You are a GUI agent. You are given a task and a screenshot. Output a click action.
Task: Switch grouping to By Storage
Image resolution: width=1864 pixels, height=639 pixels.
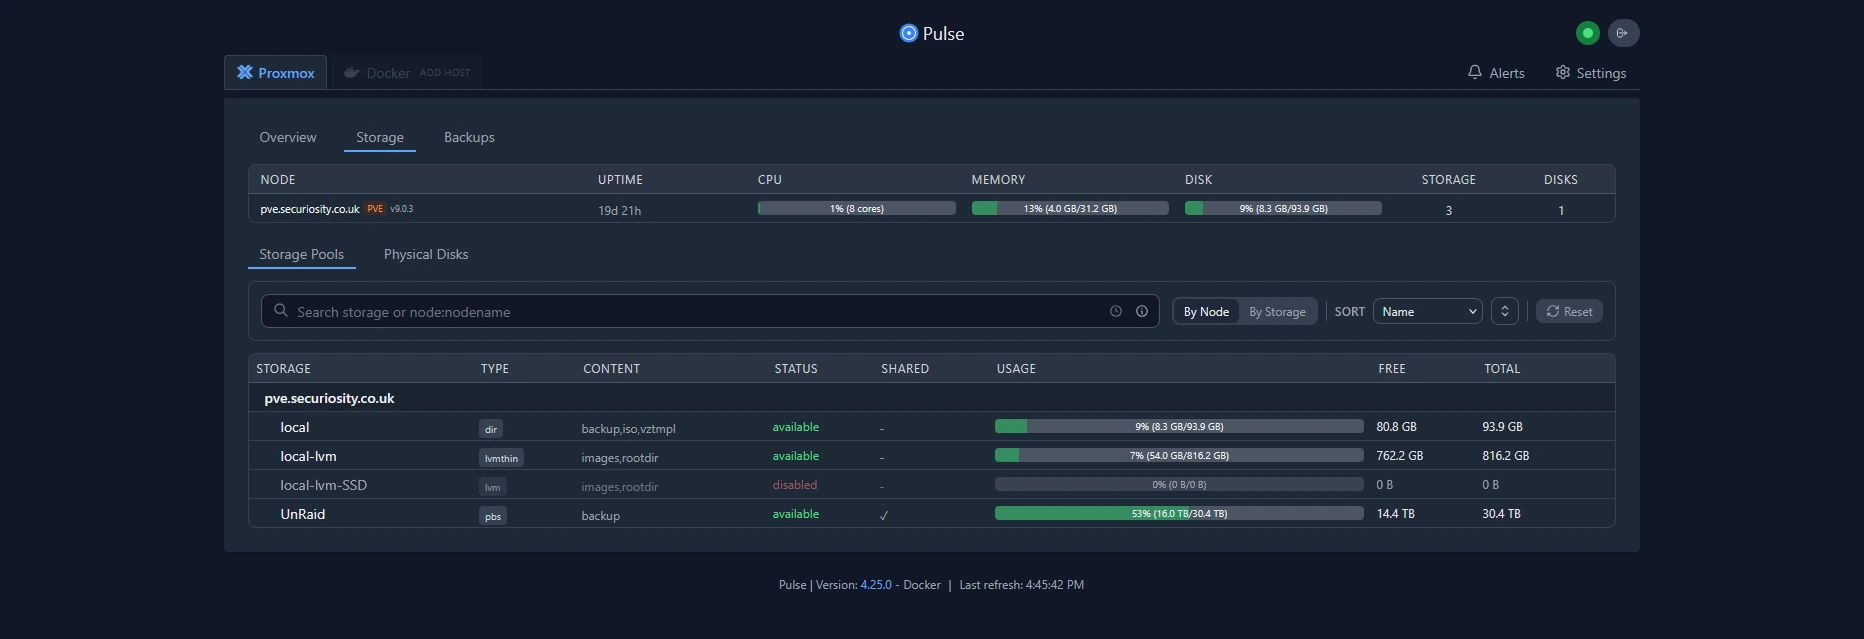click(x=1277, y=312)
